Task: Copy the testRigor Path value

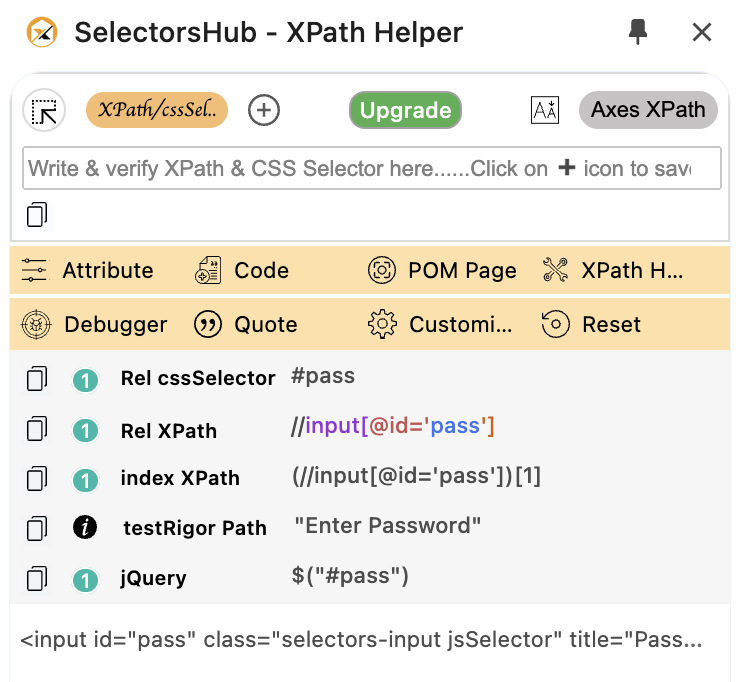Action: 37,528
